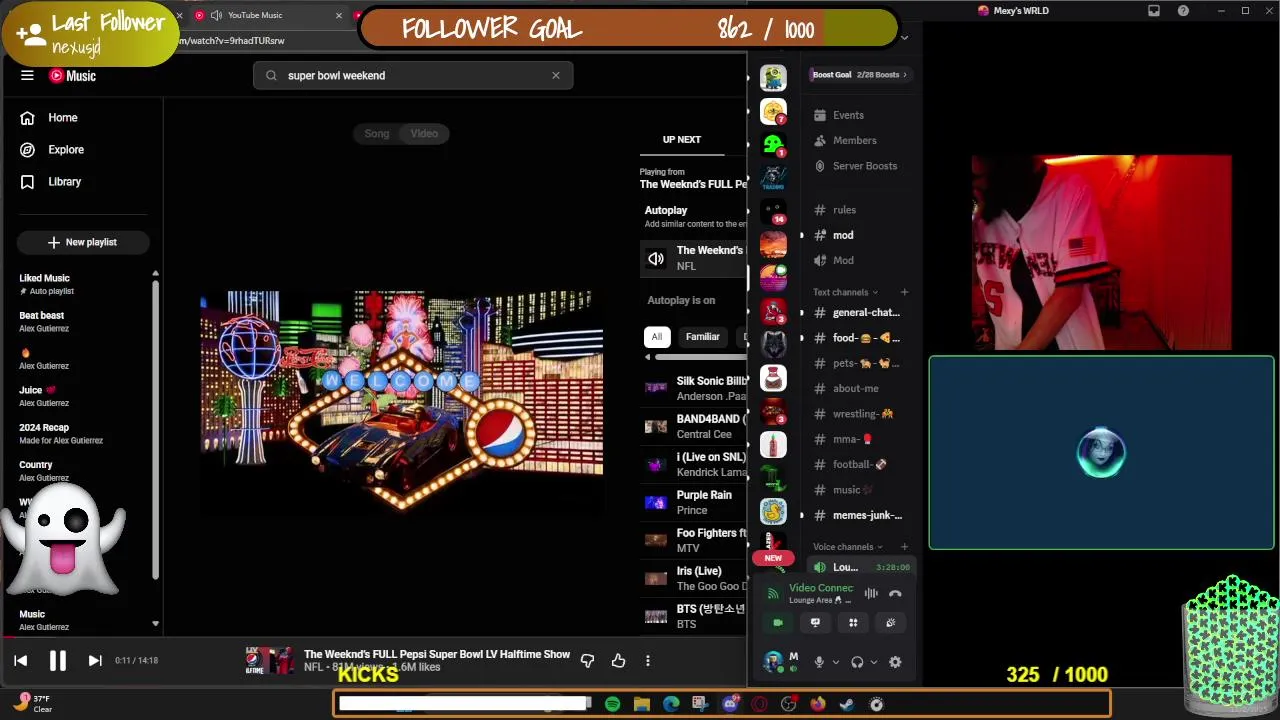Open the Discord soundboard

point(891,622)
